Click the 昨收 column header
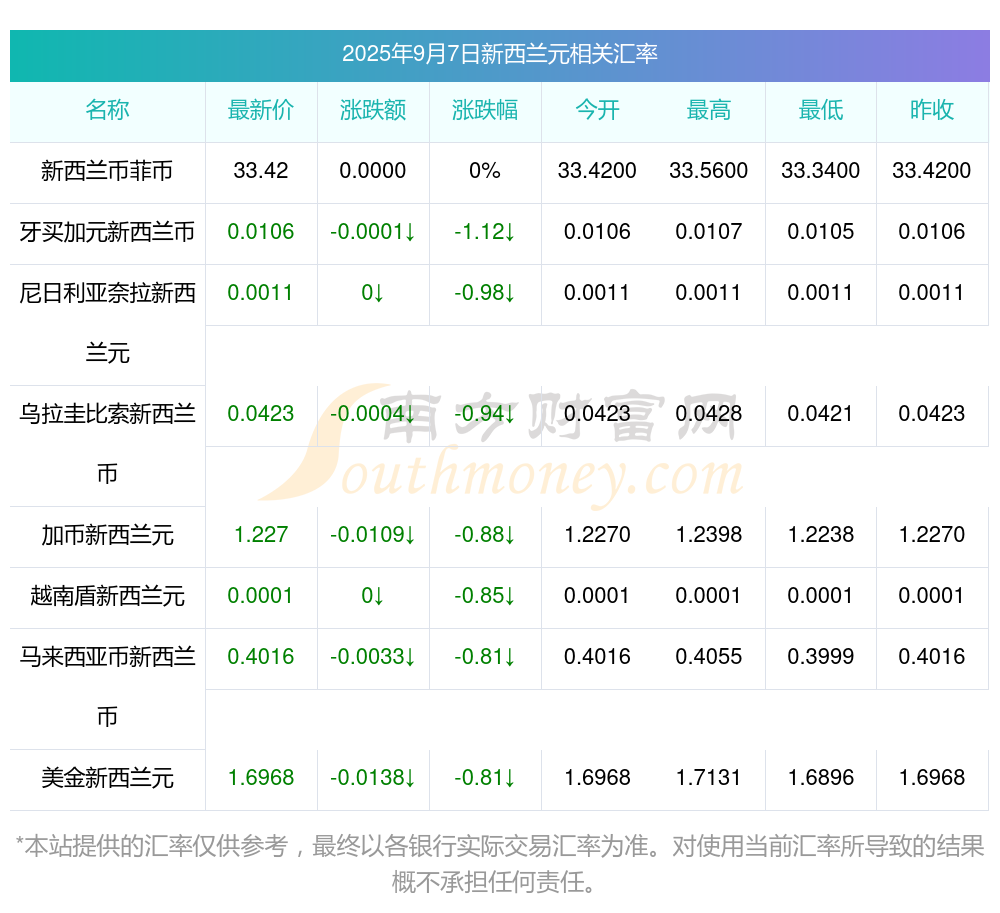This screenshot has width=1000, height=913. 932,110
